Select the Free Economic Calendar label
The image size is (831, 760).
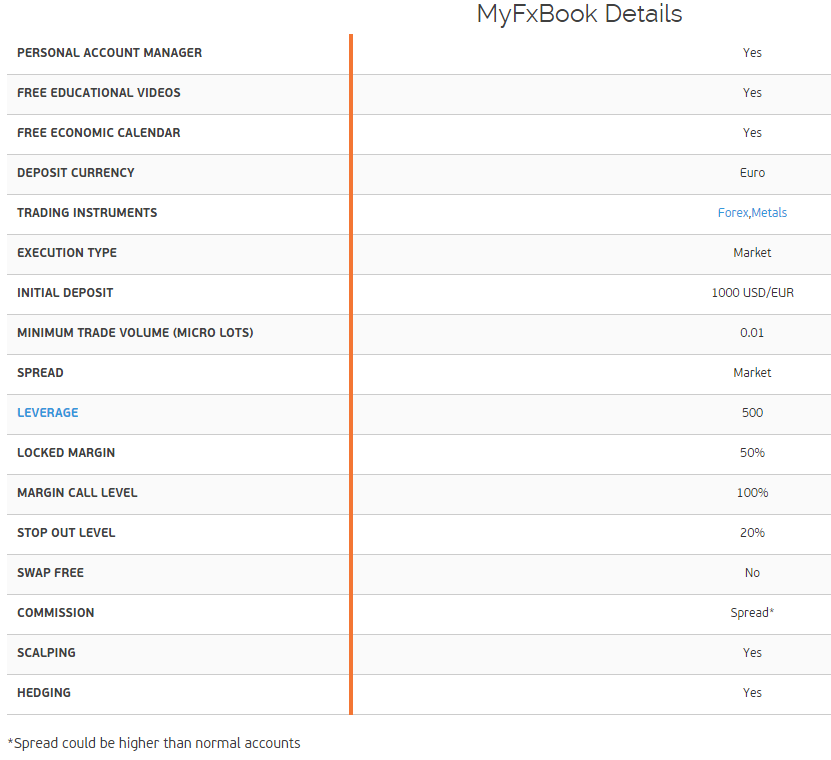coord(99,133)
